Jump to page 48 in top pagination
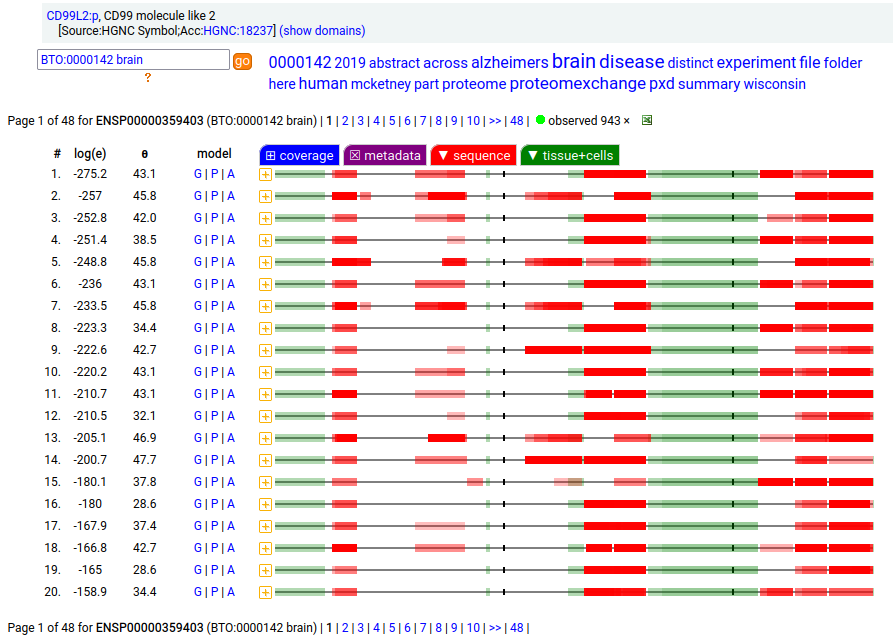The height and width of the screenshot is (642, 893). click(x=517, y=121)
